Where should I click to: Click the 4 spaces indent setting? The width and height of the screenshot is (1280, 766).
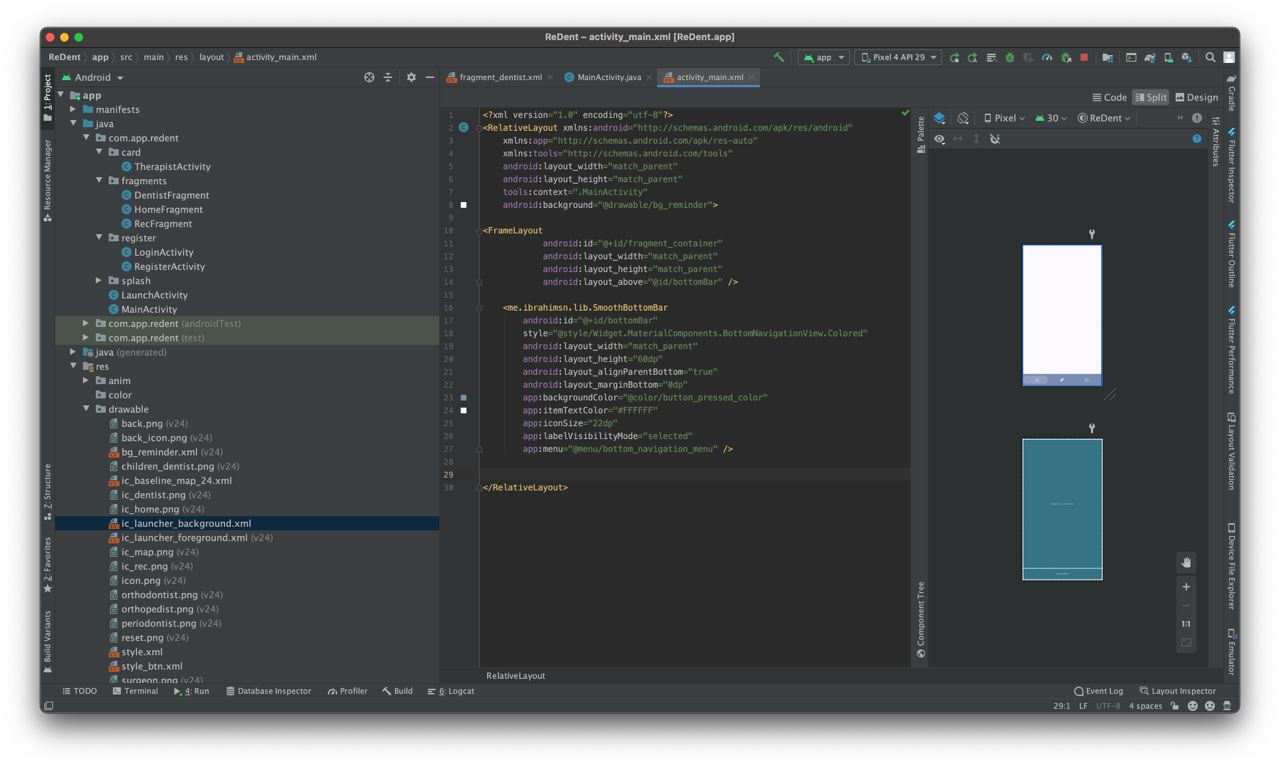point(1146,706)
